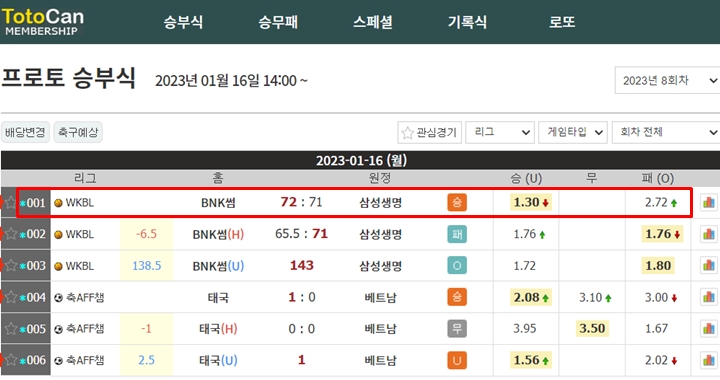The height and width of the screenshot is (380, 720).
Task: Open the chart icon for game 005
Action: pyautogui.click(x=709, y=329)
